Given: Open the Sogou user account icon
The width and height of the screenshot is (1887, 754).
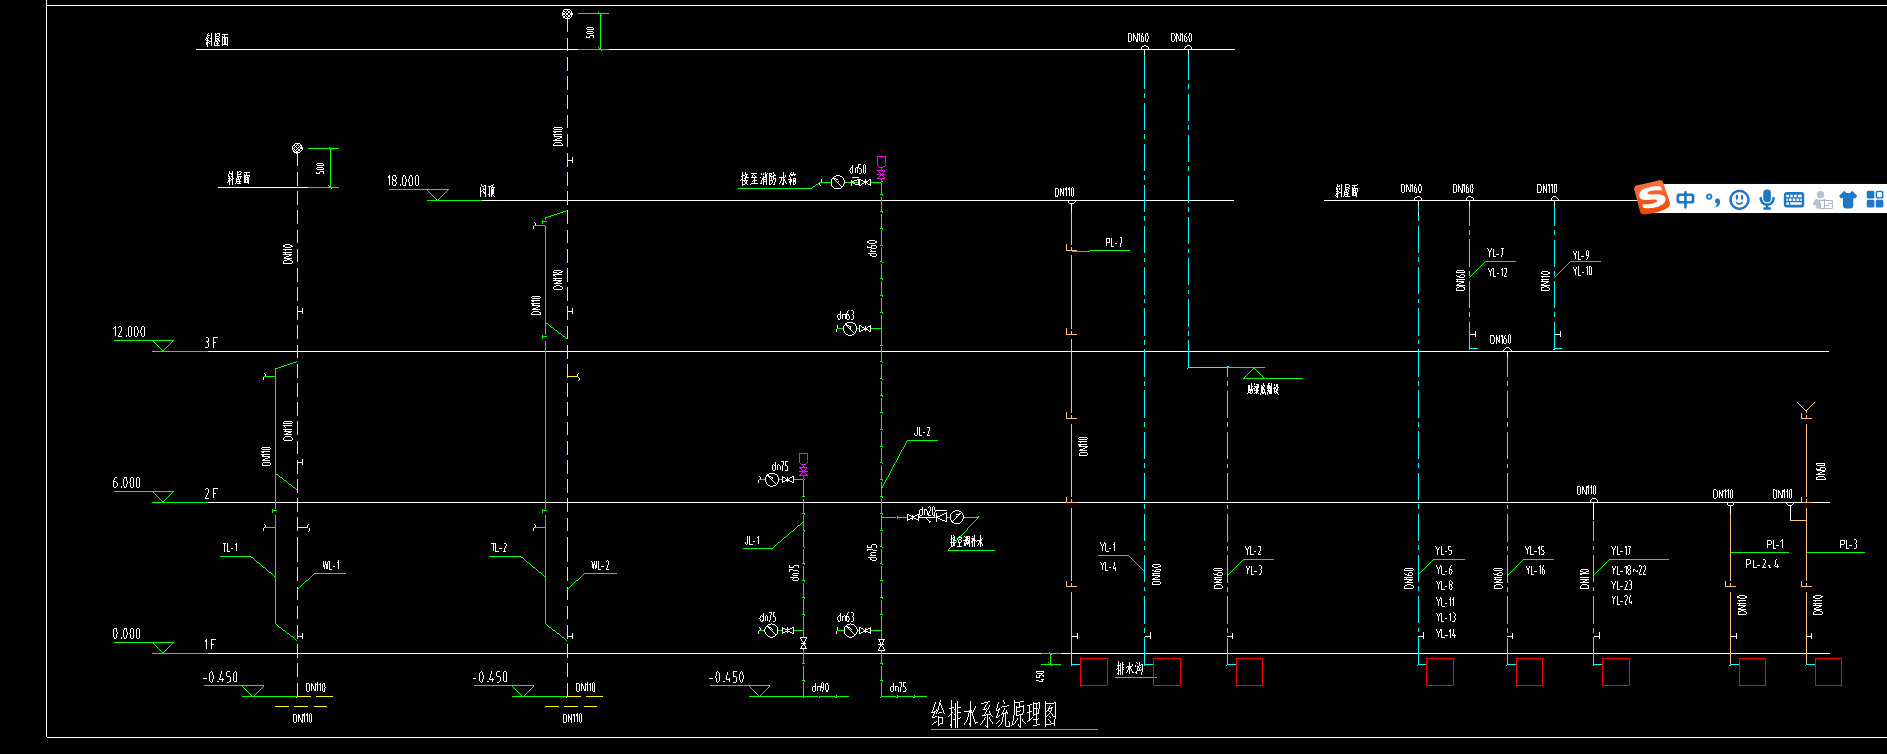Looking at the screenshot, I should point(1822,199).
